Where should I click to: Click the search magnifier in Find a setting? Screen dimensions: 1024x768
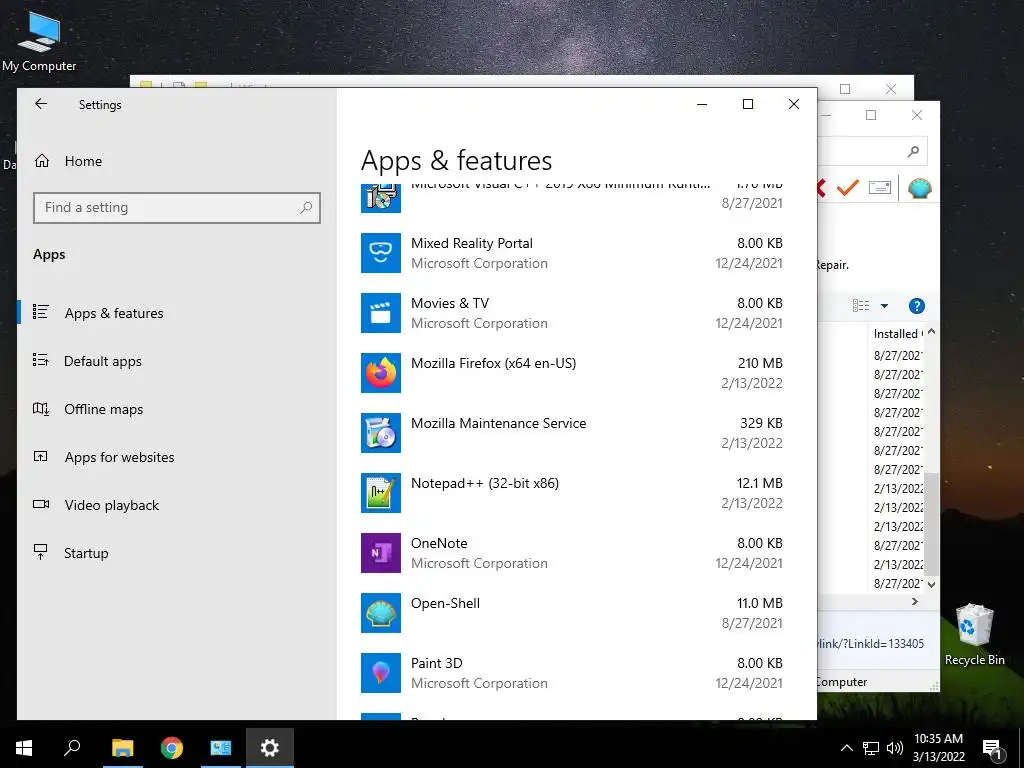tap(306, 208)
